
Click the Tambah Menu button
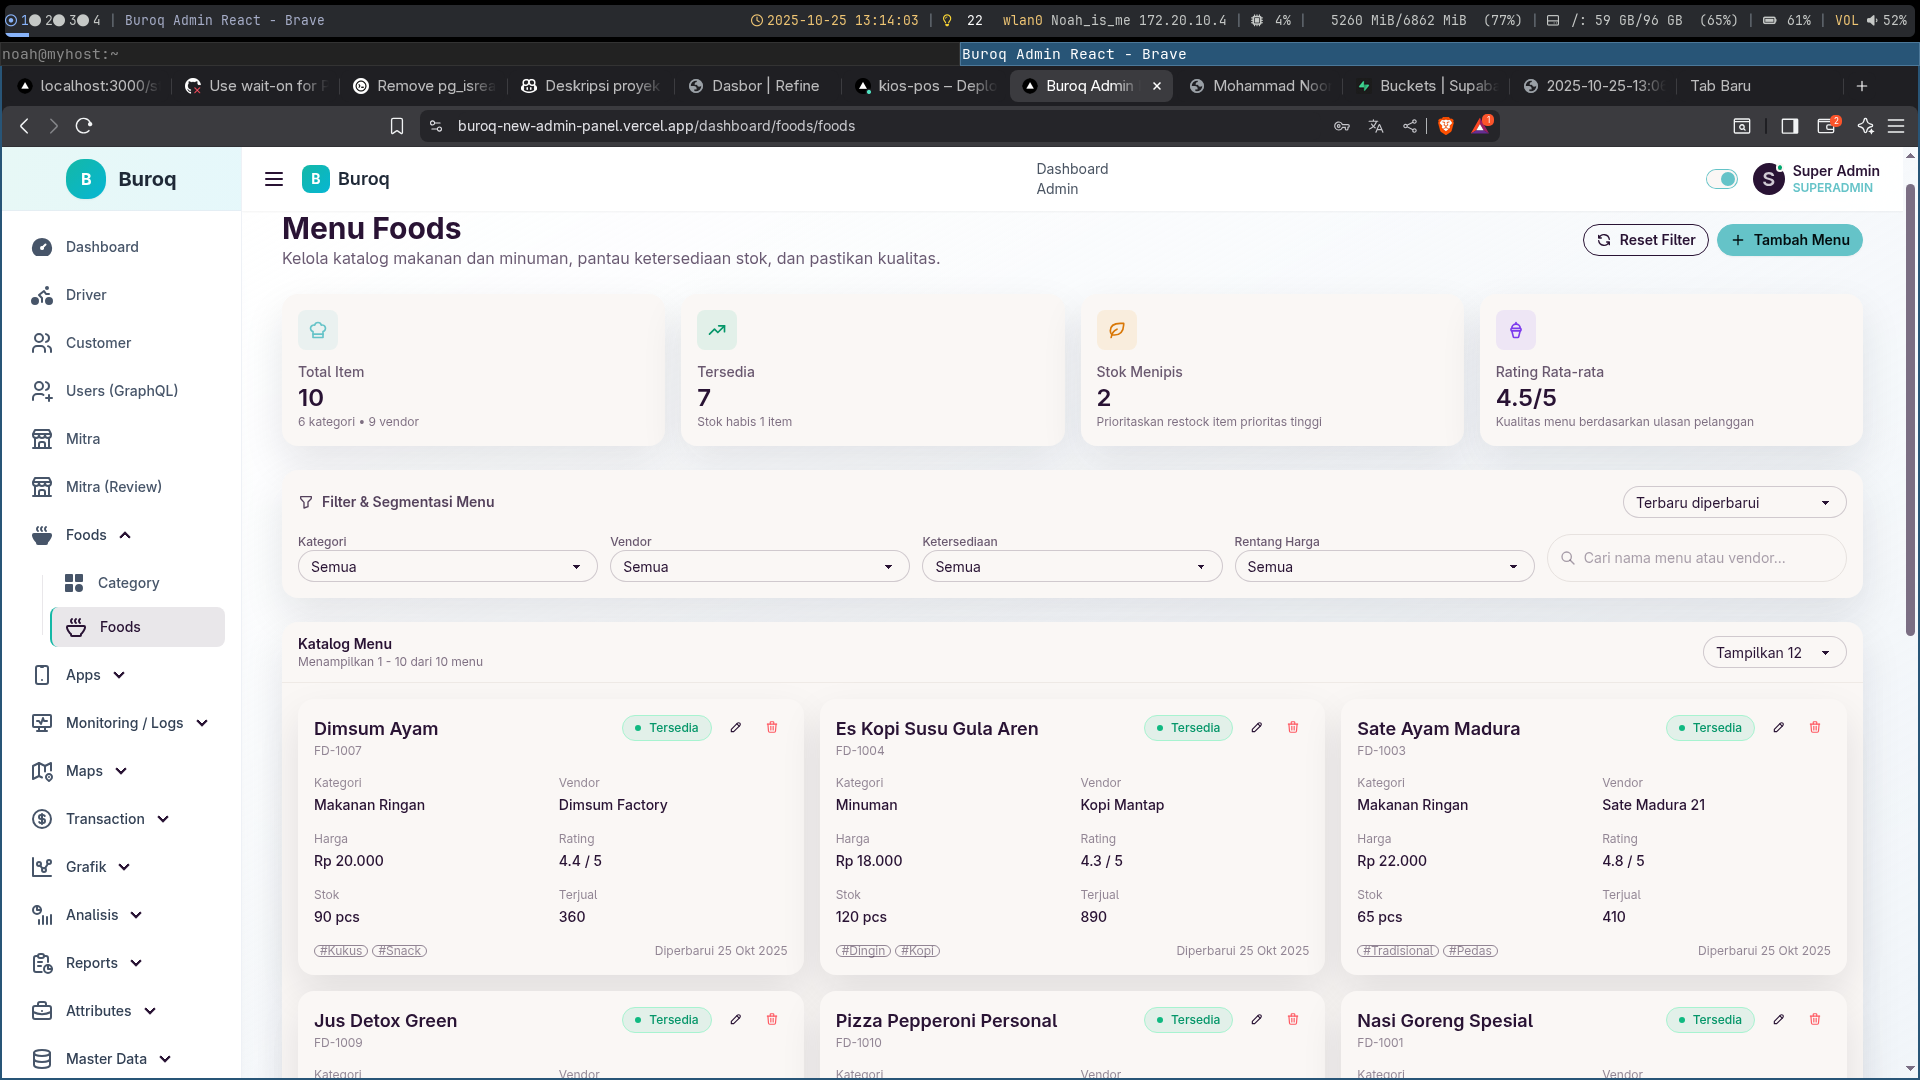tap(1789, 240)
